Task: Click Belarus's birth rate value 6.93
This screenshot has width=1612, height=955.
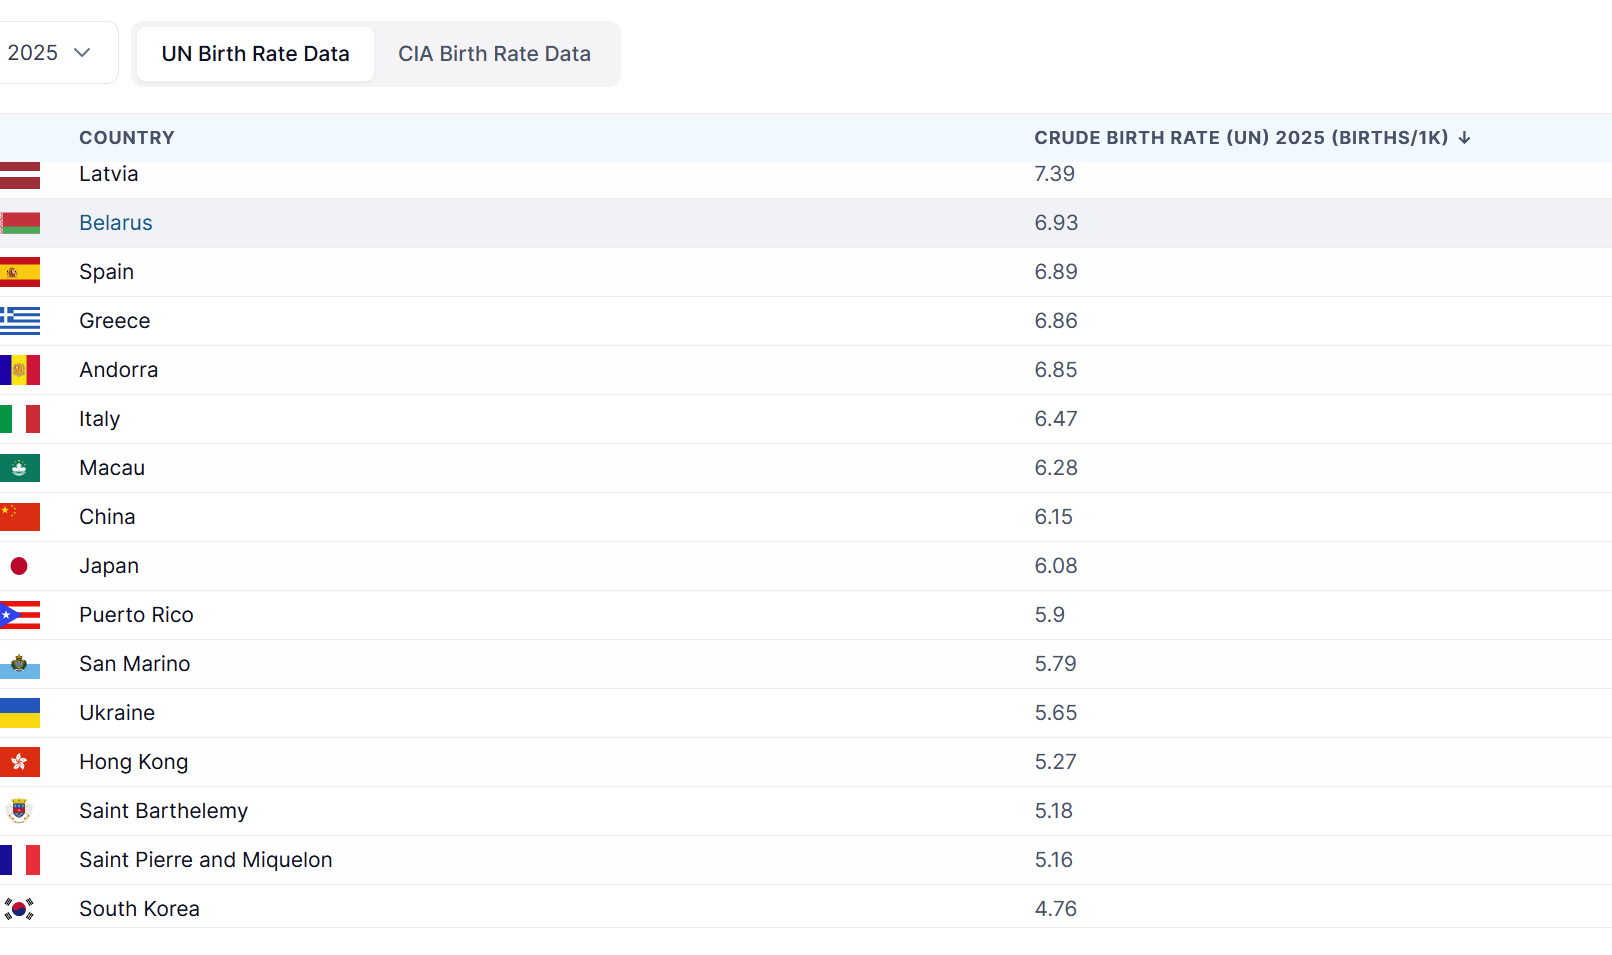Action: 1056,223
